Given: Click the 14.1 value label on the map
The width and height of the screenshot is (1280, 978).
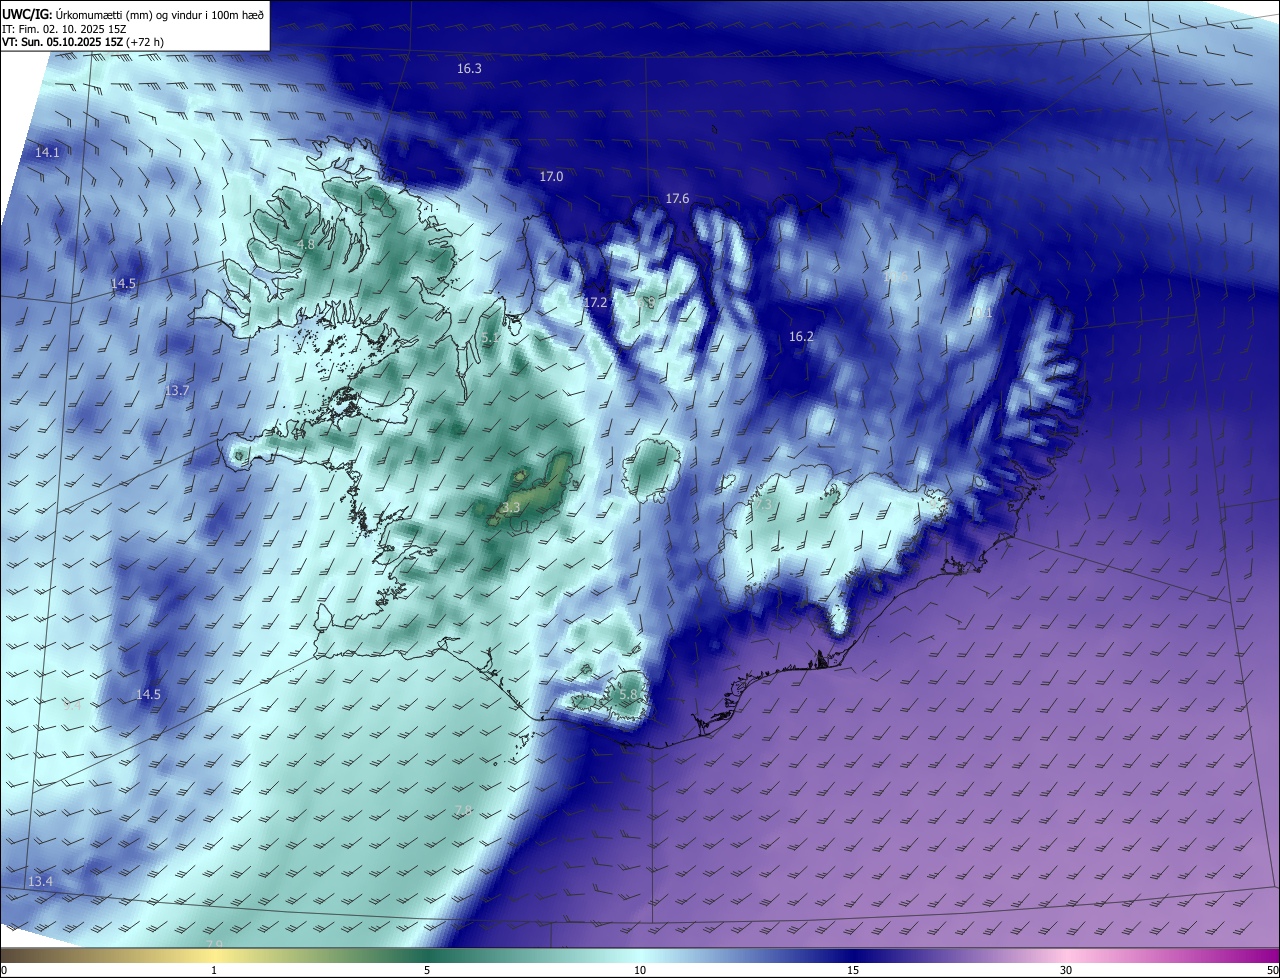Looking at the screenshot, I should (47, 153).
